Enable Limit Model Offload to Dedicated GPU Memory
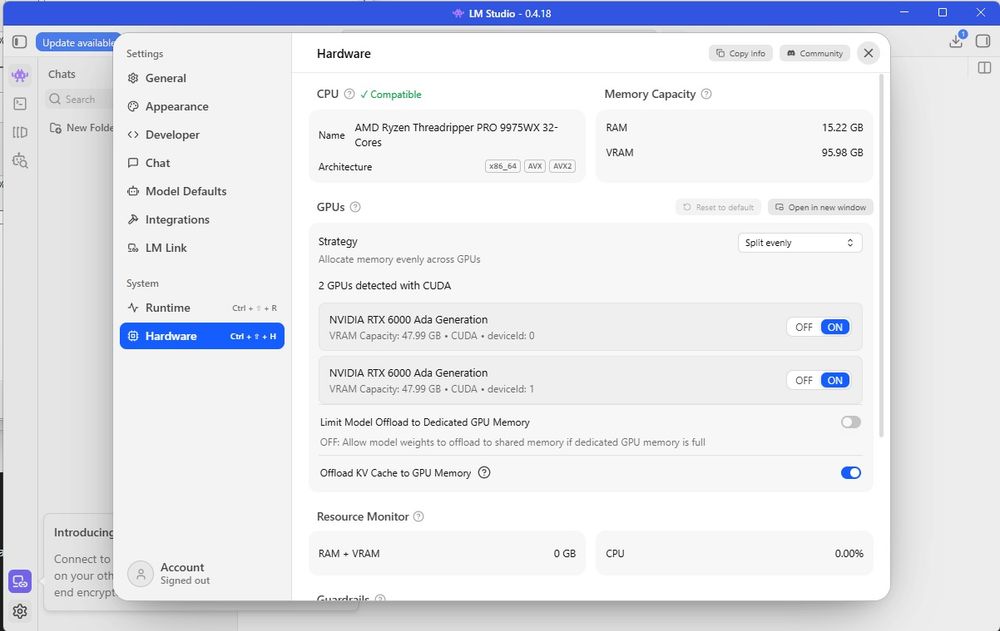This screenshot has height=631, width=1000. coord(851,422)
